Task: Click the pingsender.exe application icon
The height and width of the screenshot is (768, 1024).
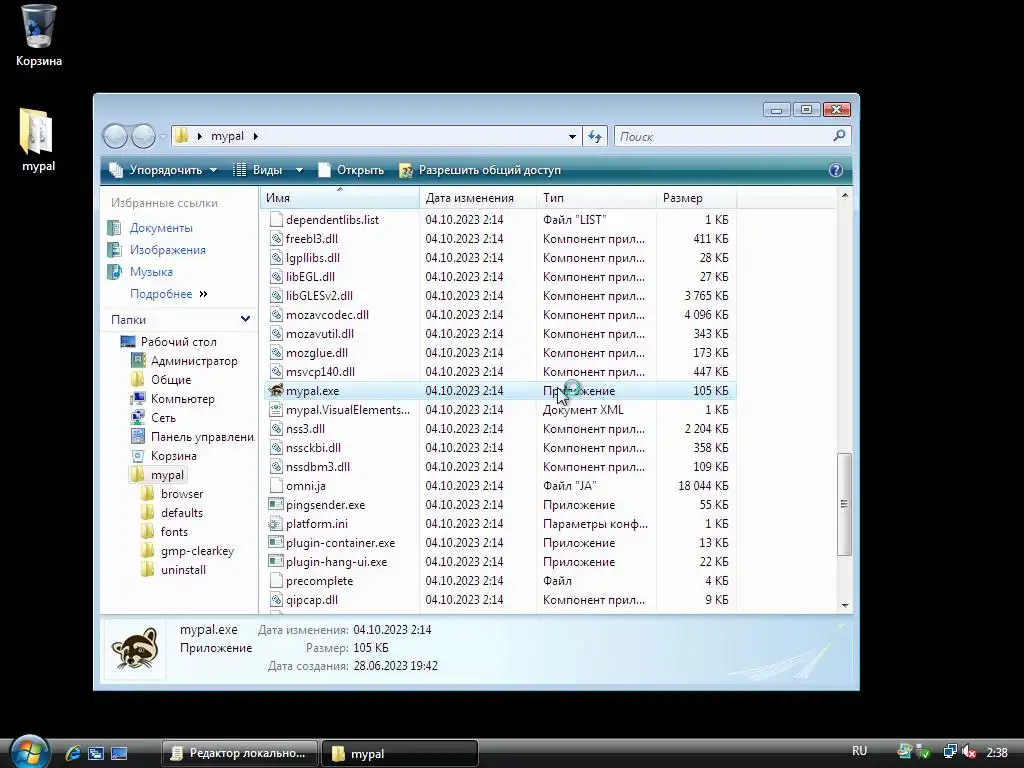Action: (x=276, y=504)
